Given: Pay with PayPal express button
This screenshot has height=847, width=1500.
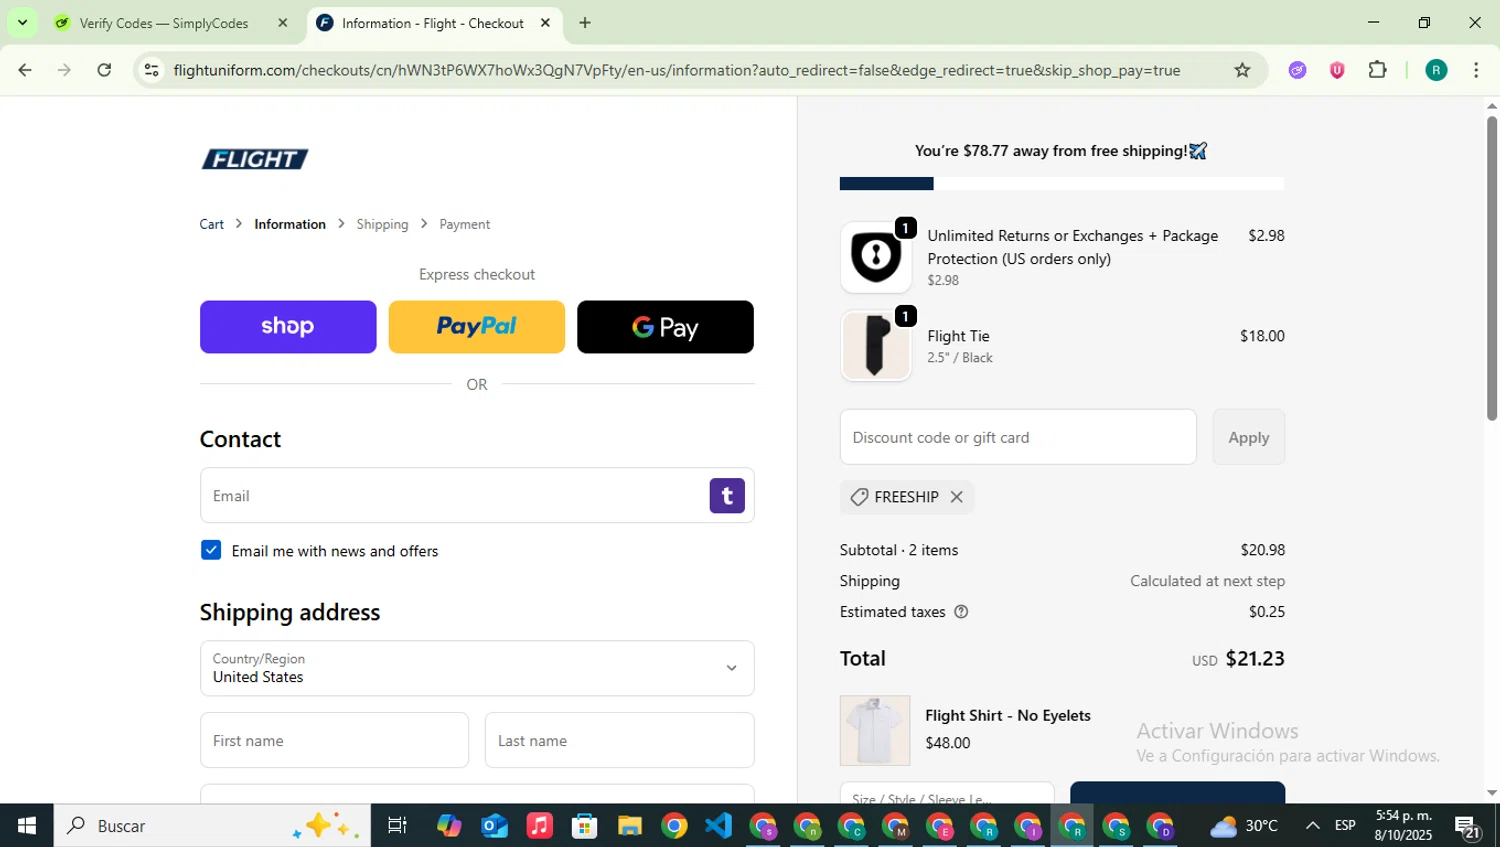Looking at the screenshot, I should [x=476, y=327].
